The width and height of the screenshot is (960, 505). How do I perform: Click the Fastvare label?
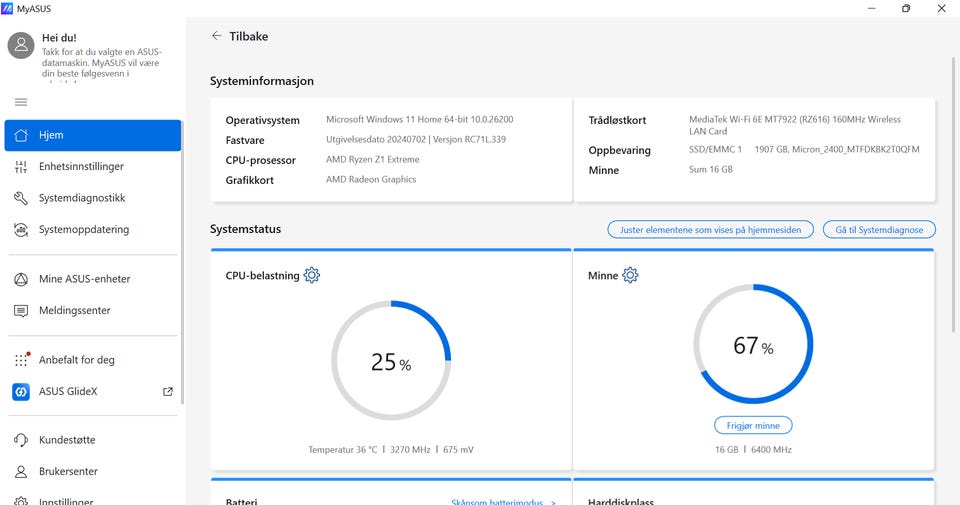(245, 140)
